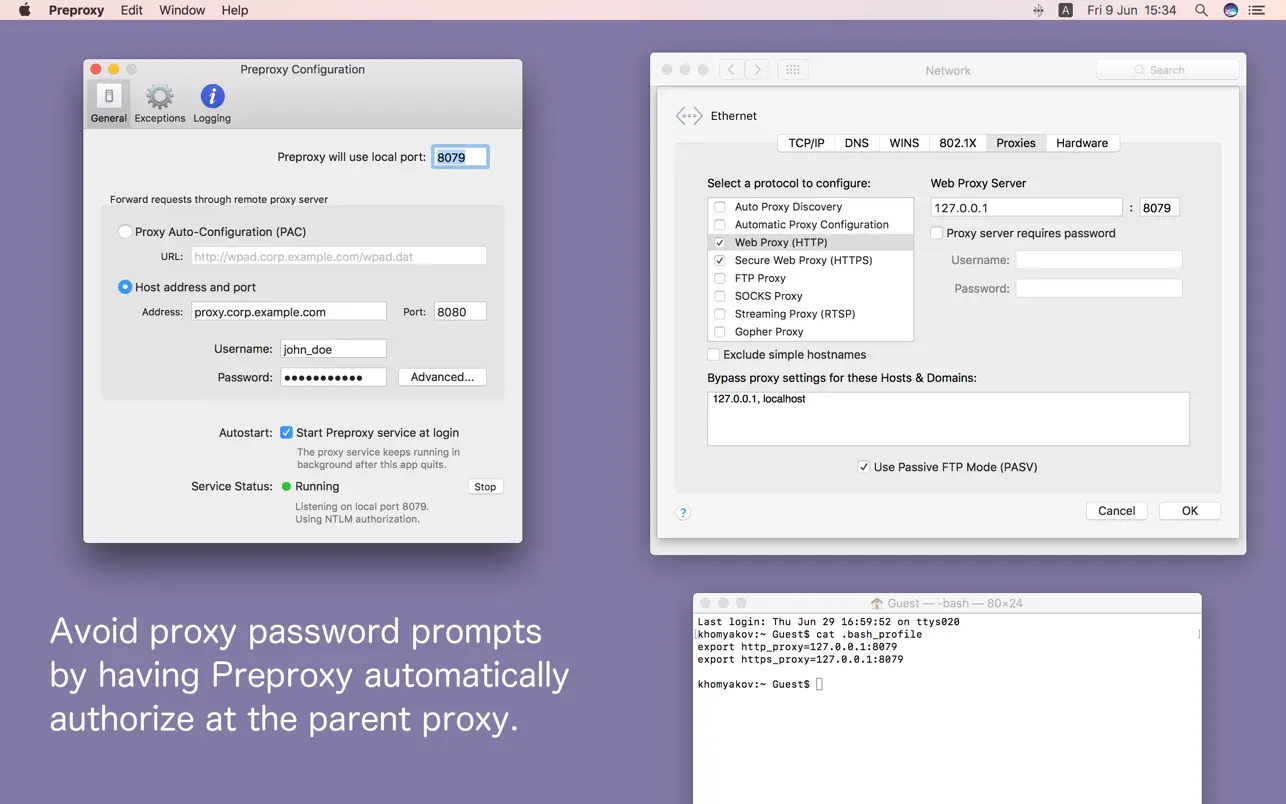The height and width of the screenshot is (804, 1286).
Task: Select the Proxy Auto-Configuration (PAC) radio button
Action: (124, 231)
